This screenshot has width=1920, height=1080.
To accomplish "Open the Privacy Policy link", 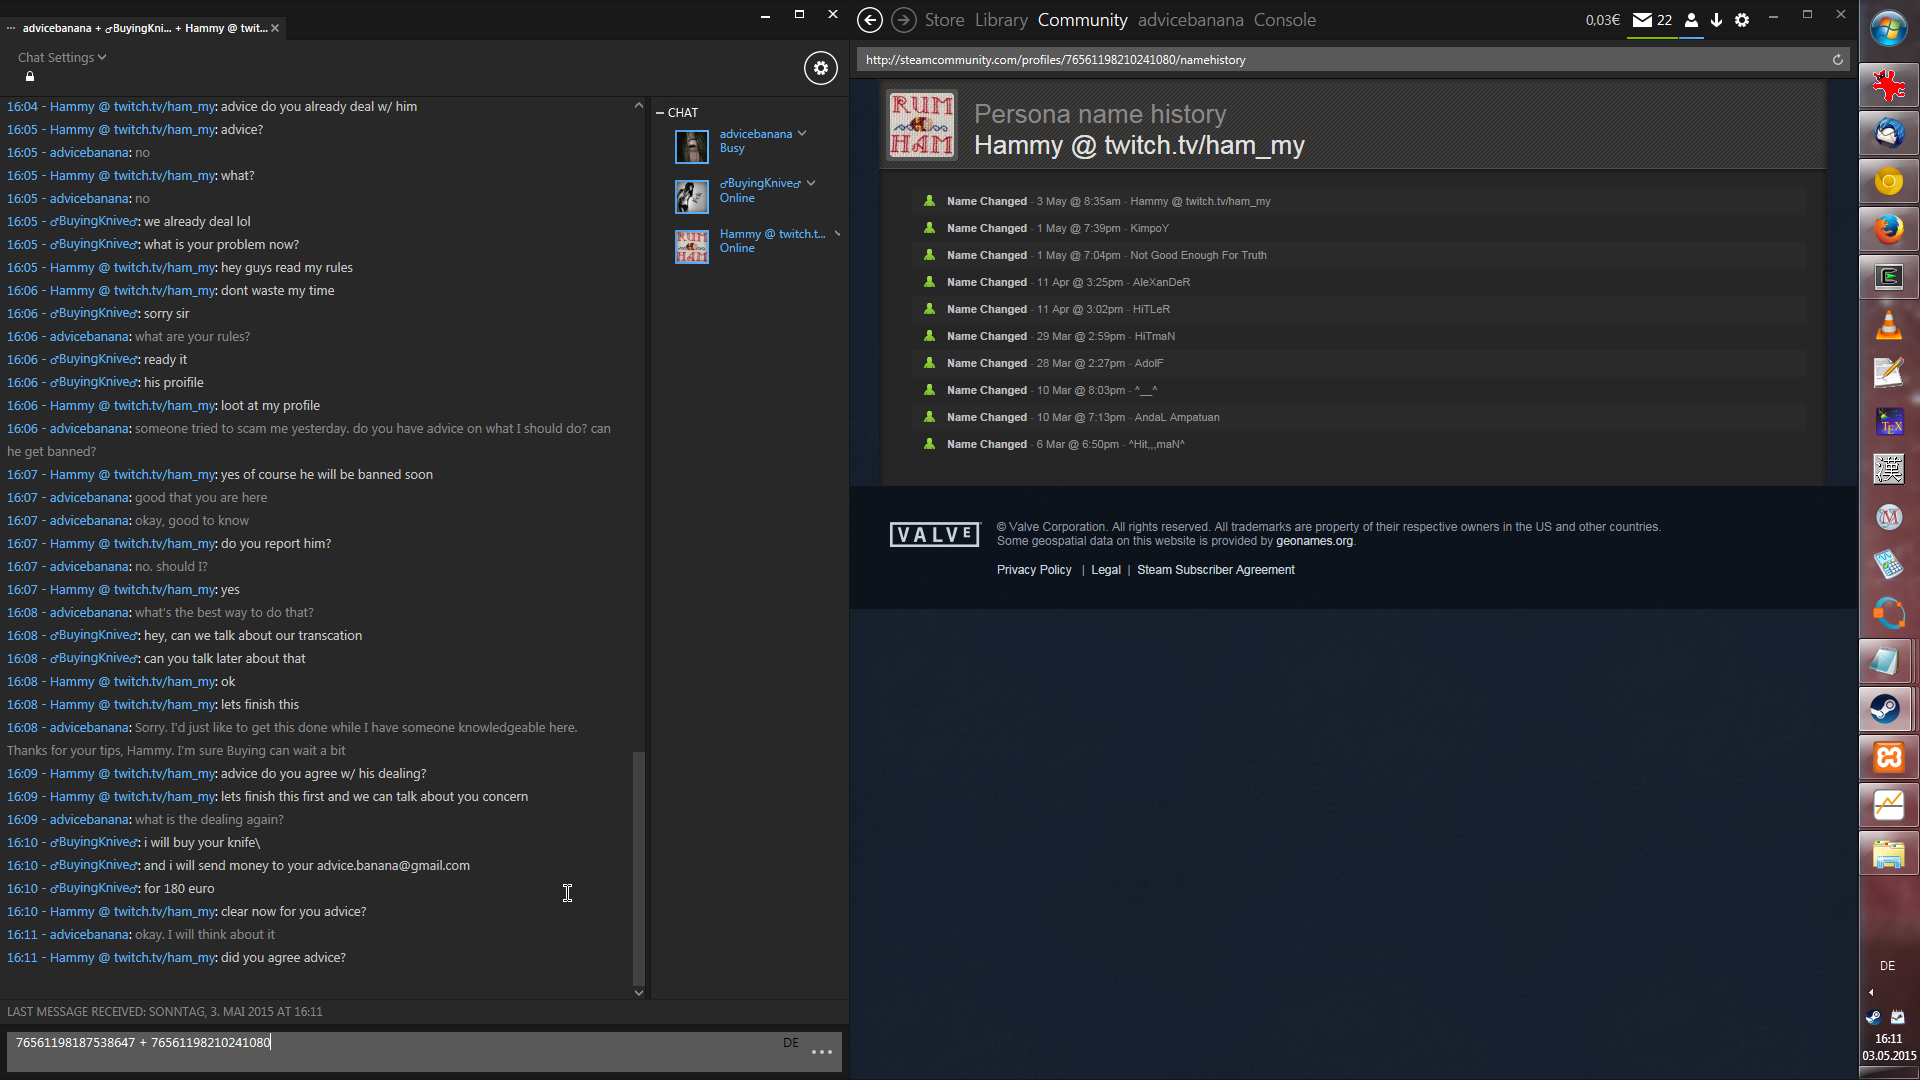I will point(1033,570).
